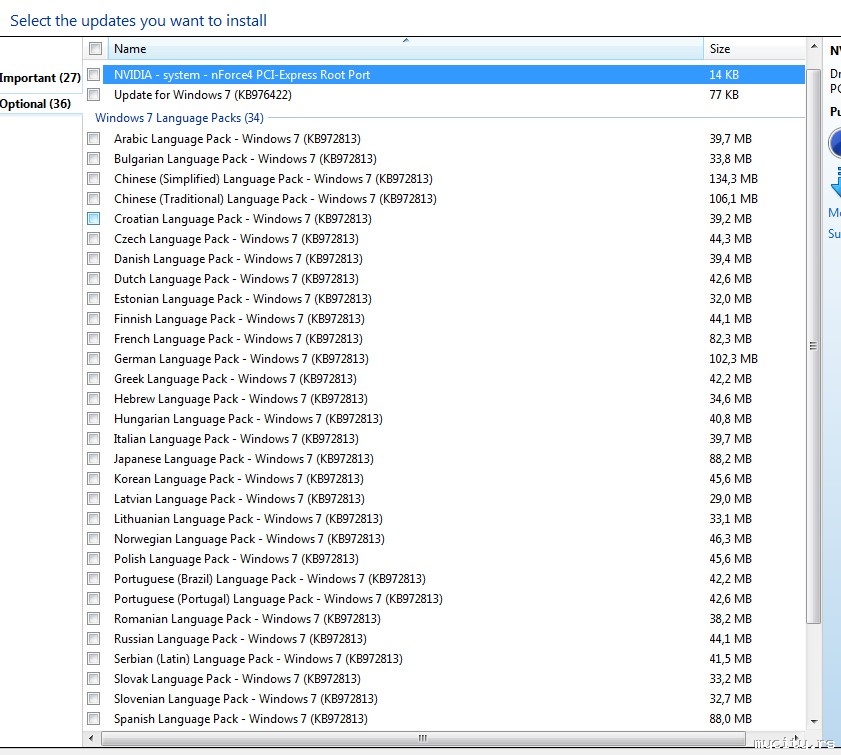
Task: Tick Slovenian Language Pack checkbox
Action: pos(94,699)
